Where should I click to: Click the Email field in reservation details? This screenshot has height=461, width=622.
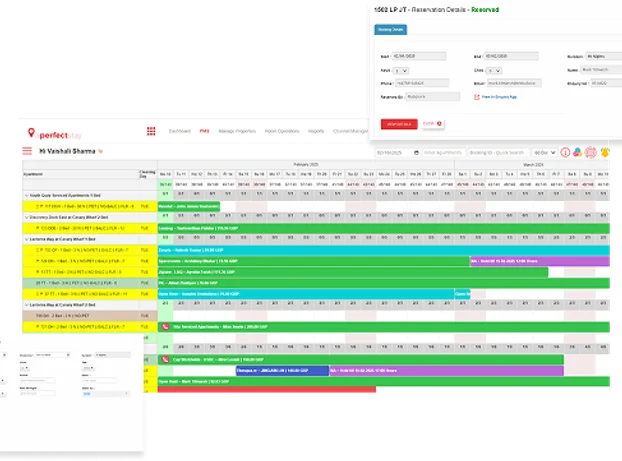(x=514, y=83)
